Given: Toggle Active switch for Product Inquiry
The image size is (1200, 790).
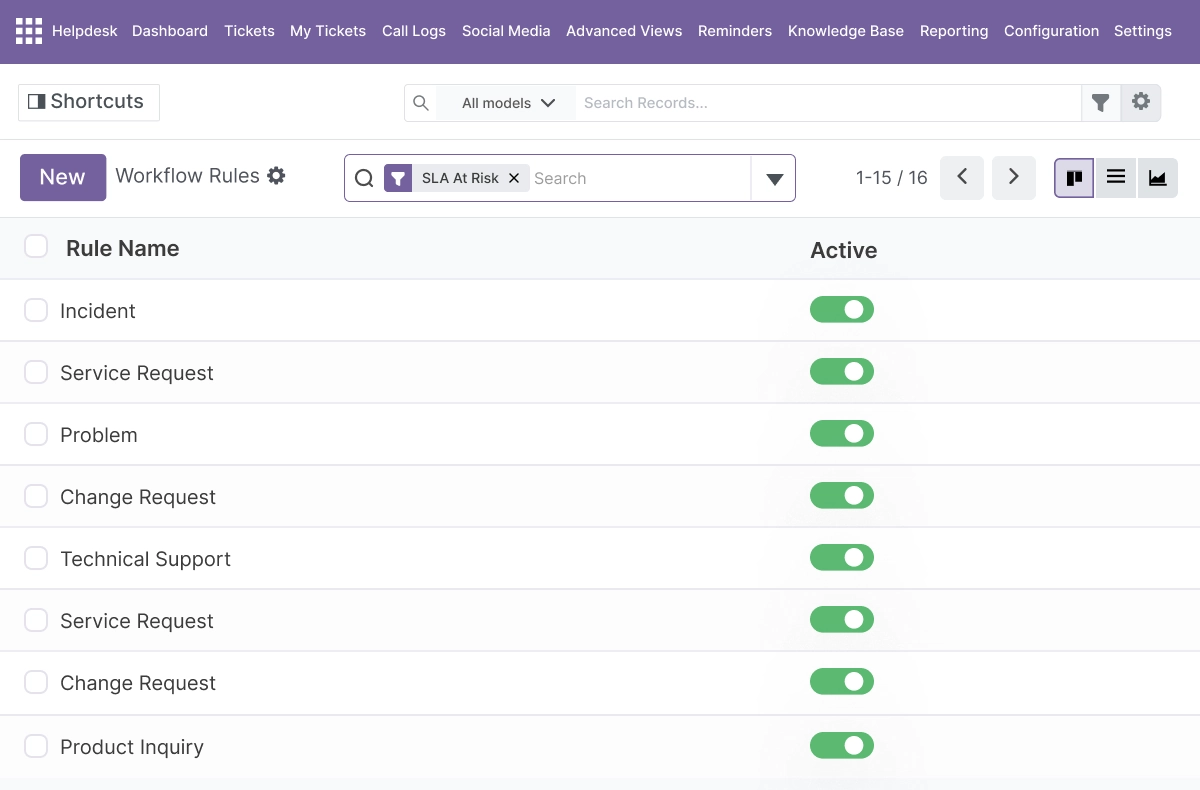Looking at the screenshot, I should tap(842, 746).
